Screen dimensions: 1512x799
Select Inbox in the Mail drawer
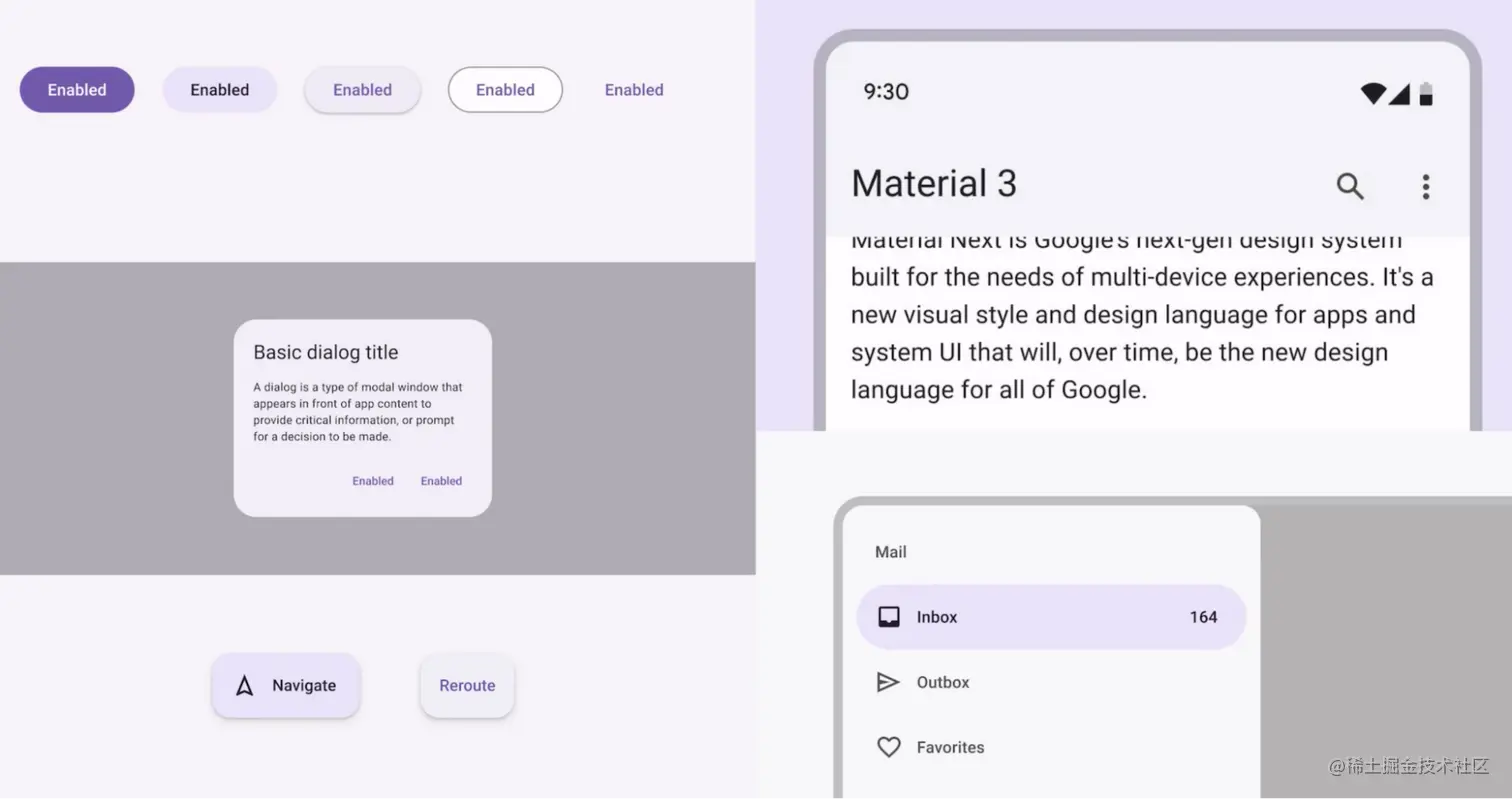(x=1051, y=617)
